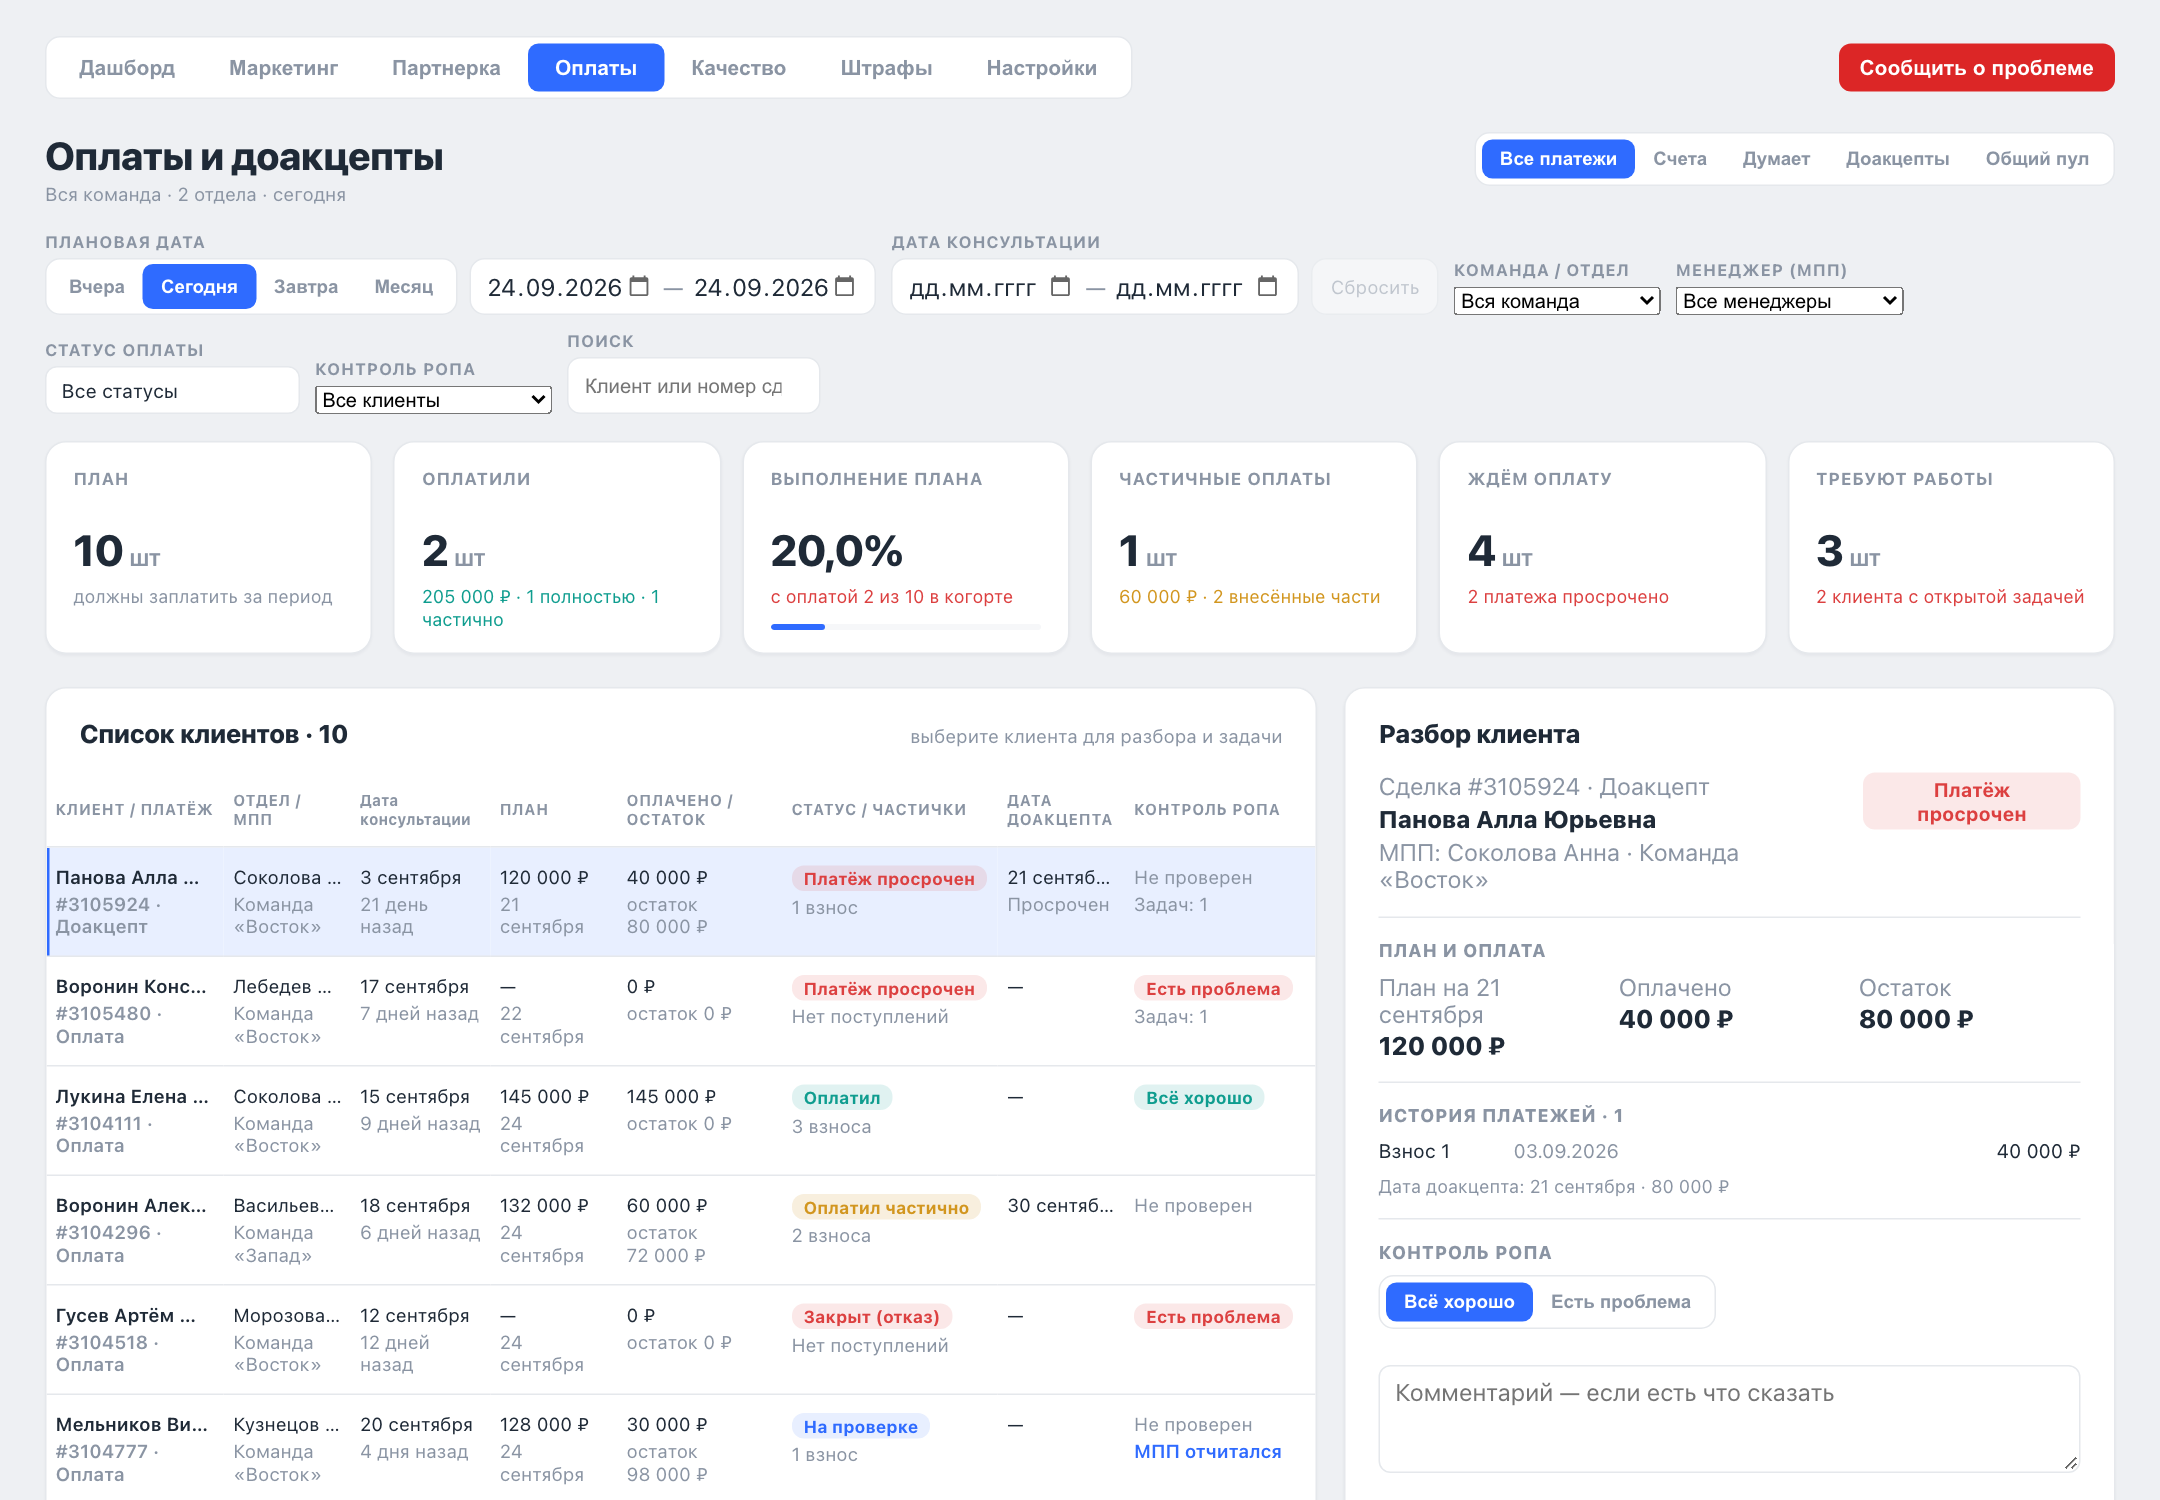Select client row Лукина Елена #3104111

pyautogui.click(x=680, y=1121)
